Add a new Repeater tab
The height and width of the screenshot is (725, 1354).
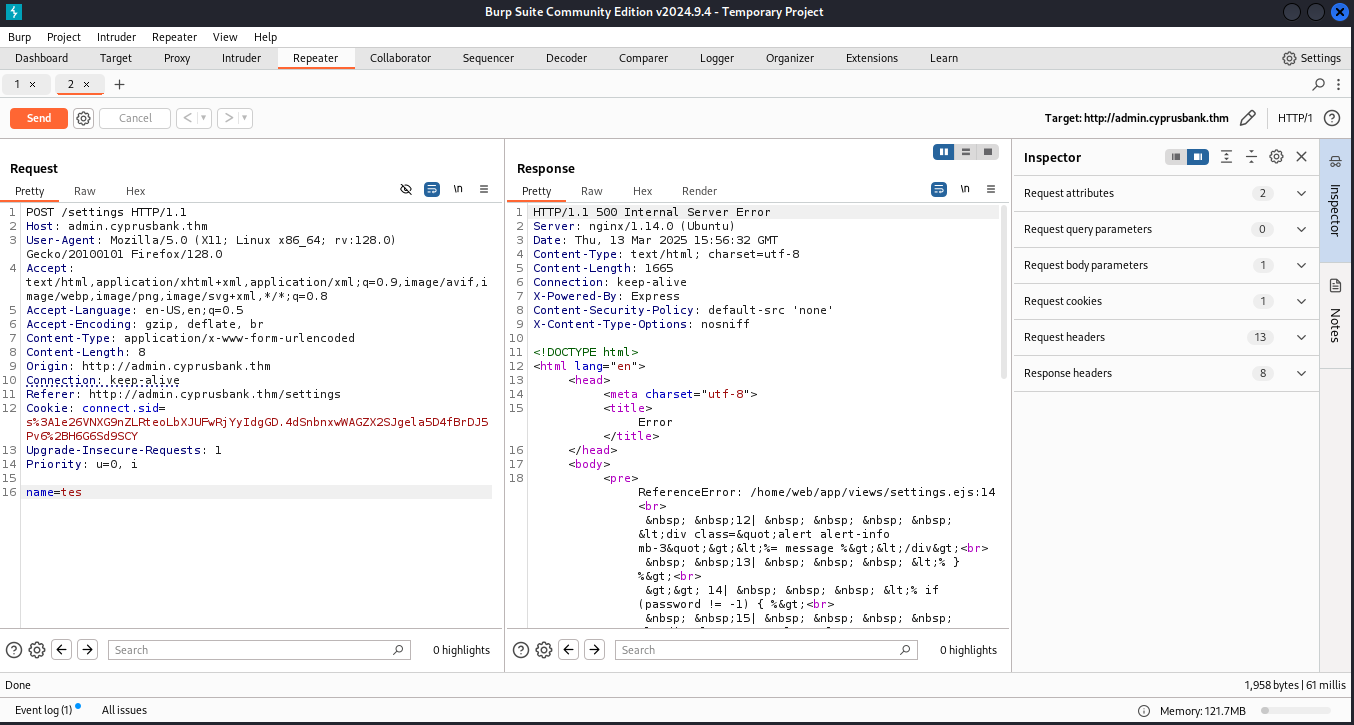coord(120,85)
